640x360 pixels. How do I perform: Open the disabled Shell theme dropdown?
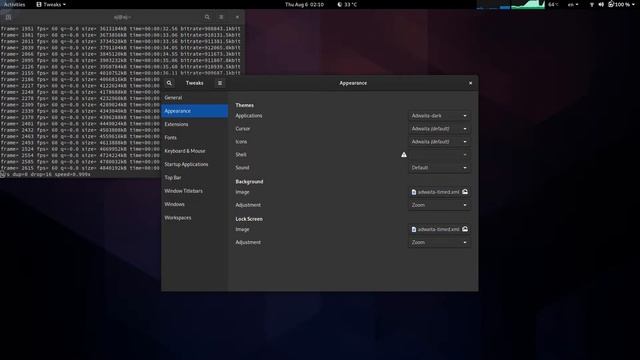[439, 155]
